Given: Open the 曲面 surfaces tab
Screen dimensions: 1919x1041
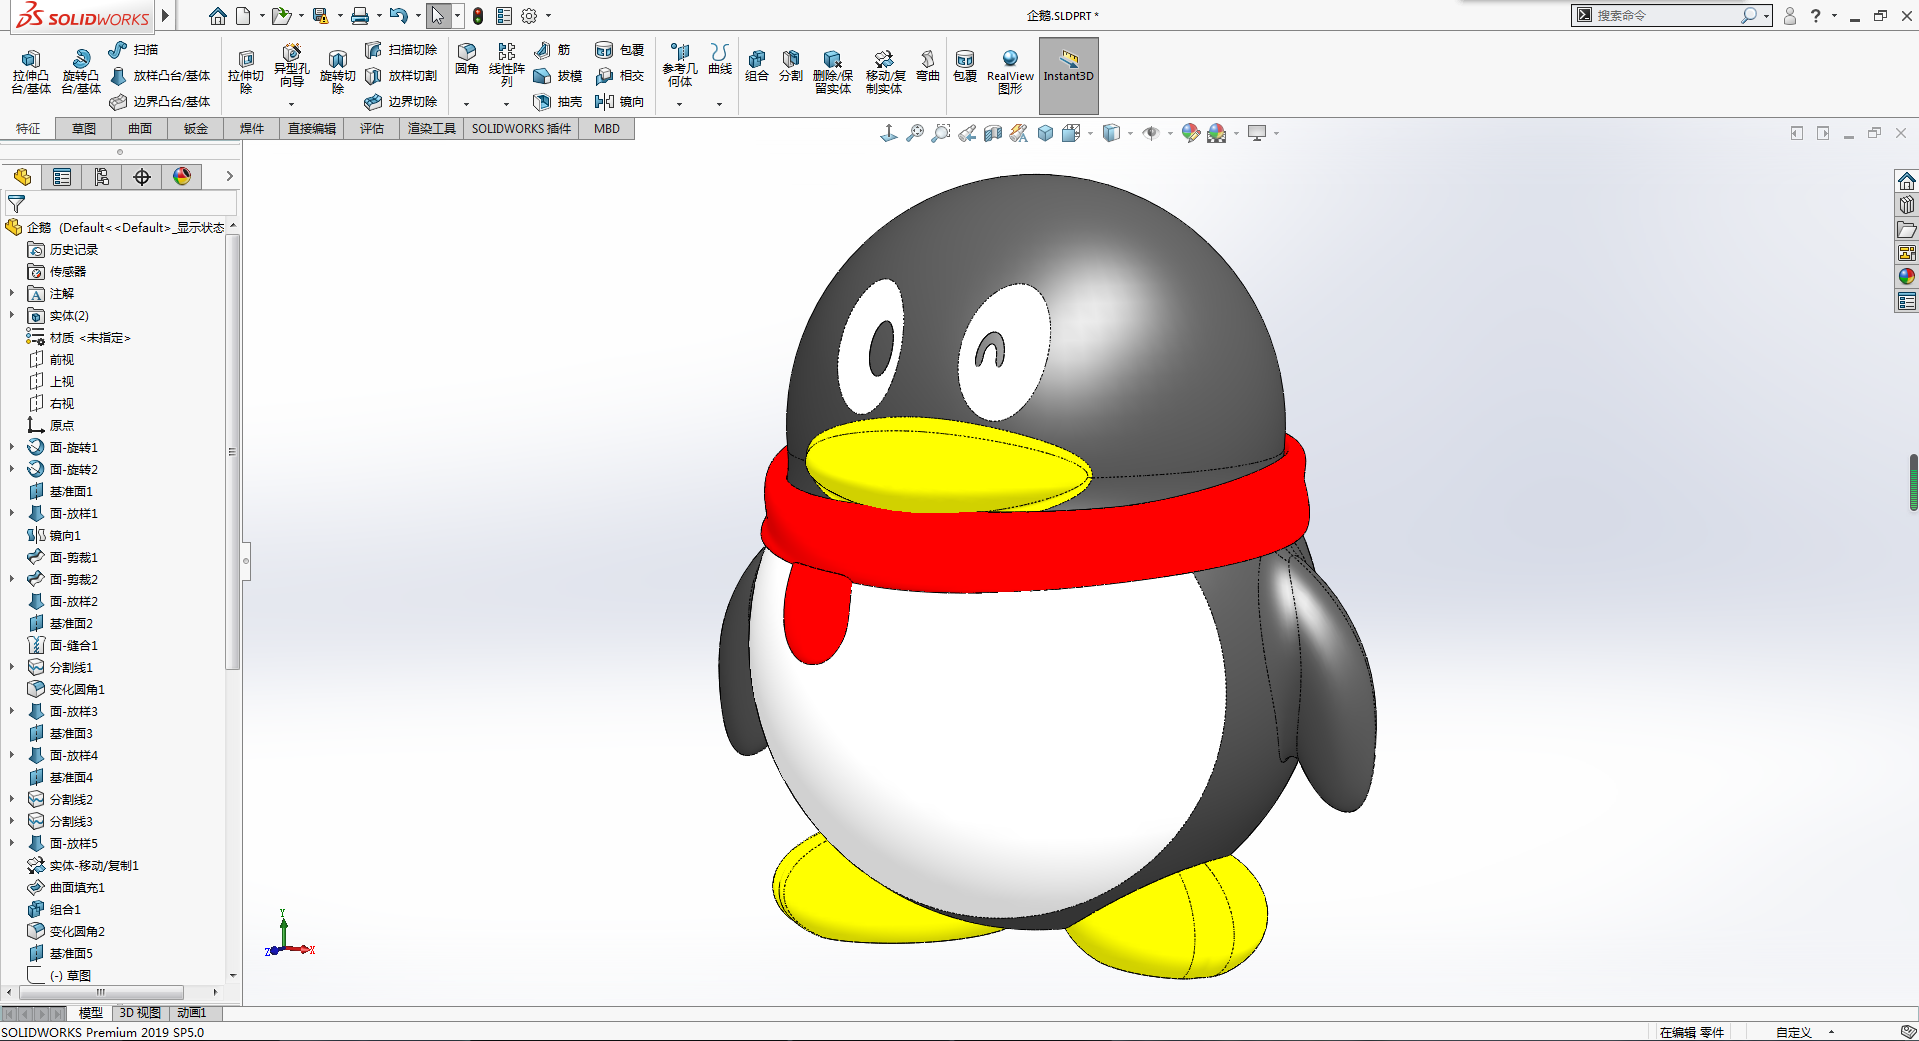Looking at the screenshot, I should tap(140, 129).
